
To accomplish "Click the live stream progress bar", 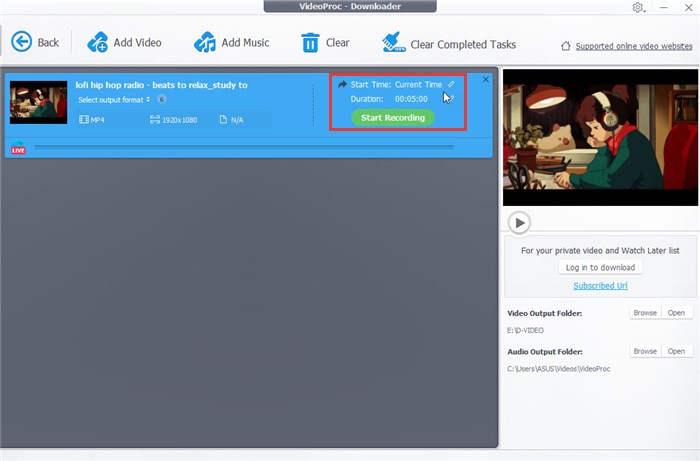I will [x=244, y=146].
